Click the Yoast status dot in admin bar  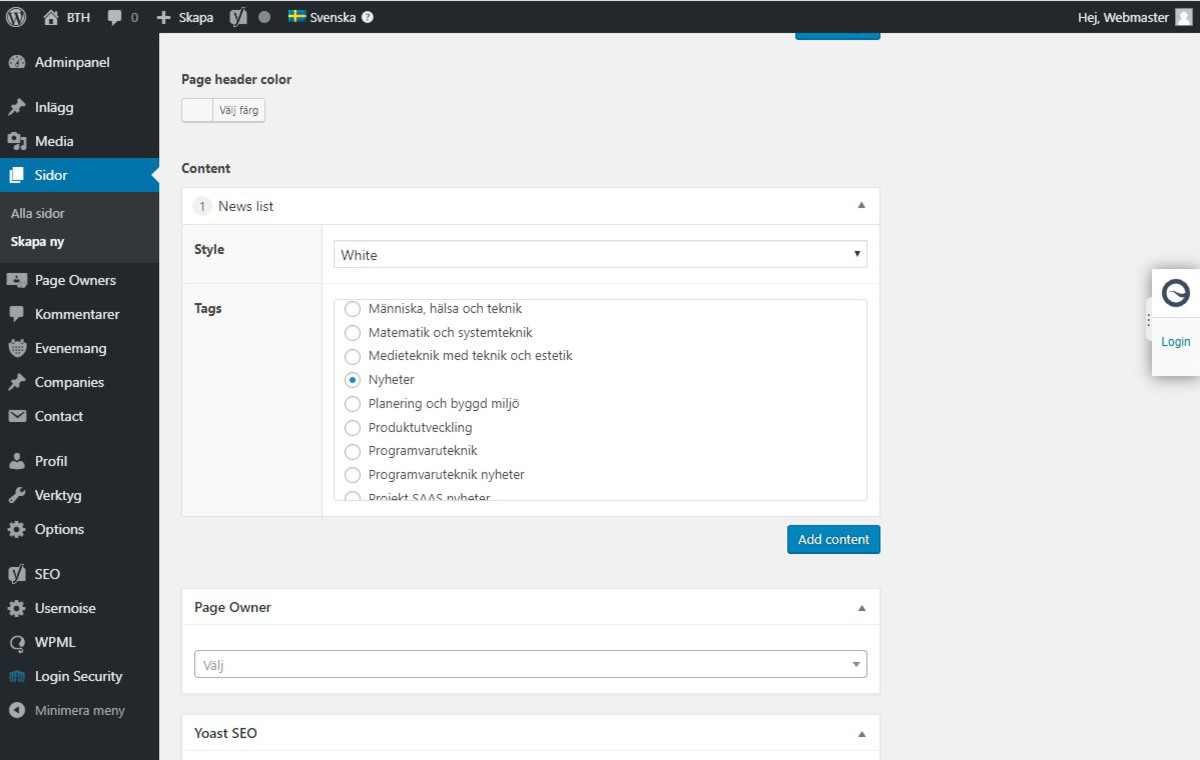tap(264, 17)
